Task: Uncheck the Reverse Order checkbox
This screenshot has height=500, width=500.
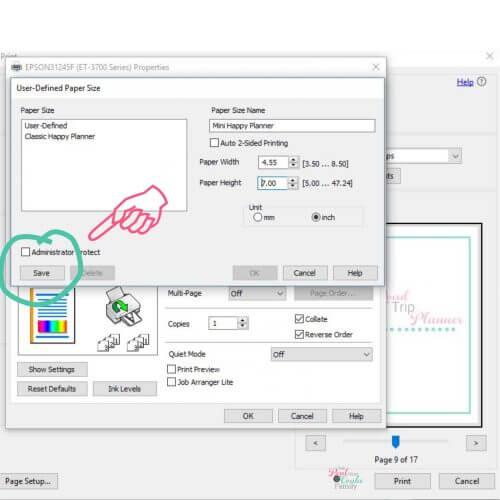Action: click(x=299, y=334)
